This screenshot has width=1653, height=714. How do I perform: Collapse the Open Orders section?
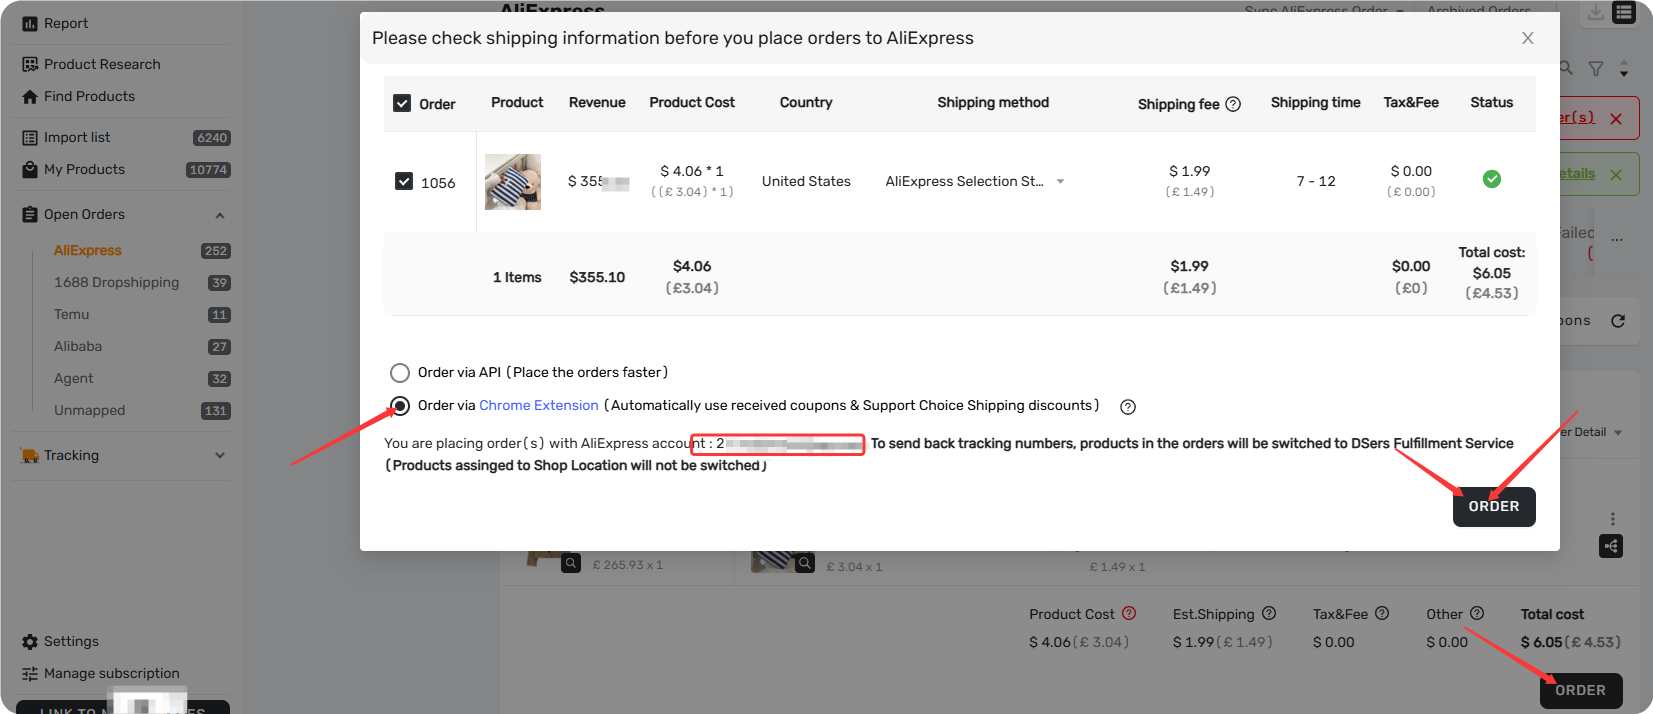tap(220, 215)
